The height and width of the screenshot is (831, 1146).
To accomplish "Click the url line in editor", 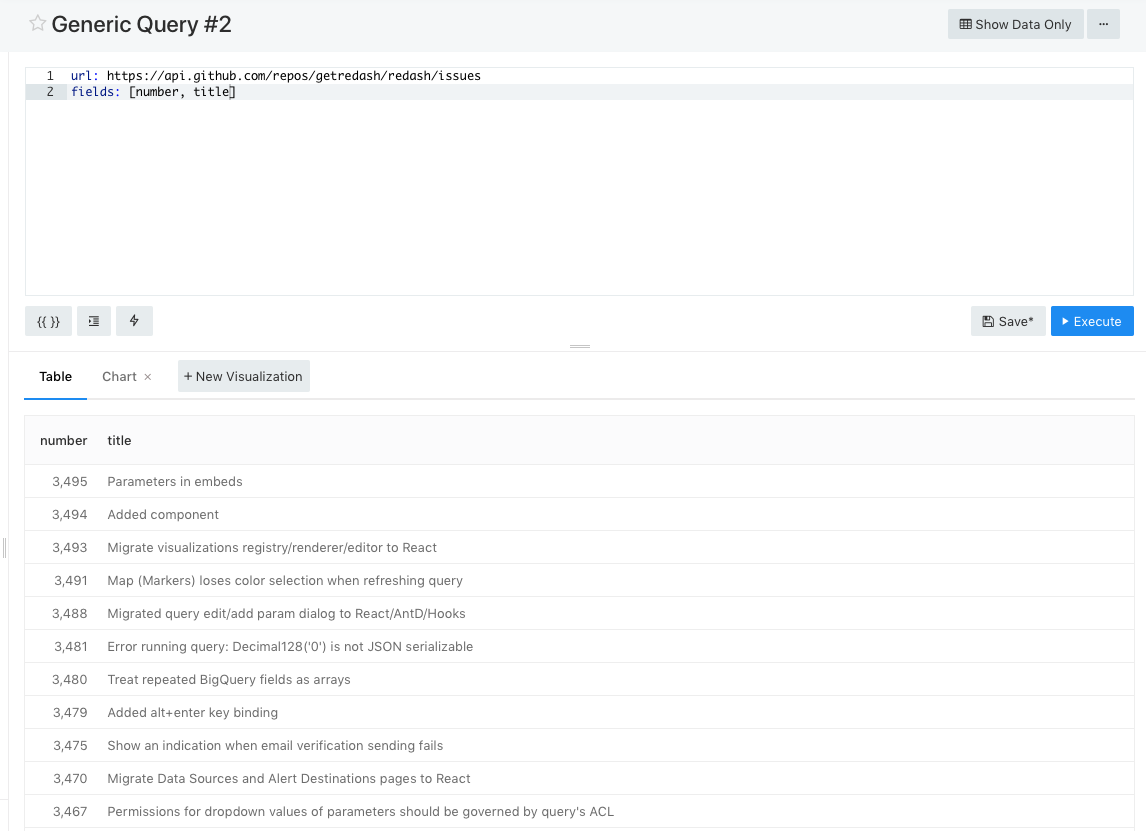I will pyautogui.click(x=275, y=76).
